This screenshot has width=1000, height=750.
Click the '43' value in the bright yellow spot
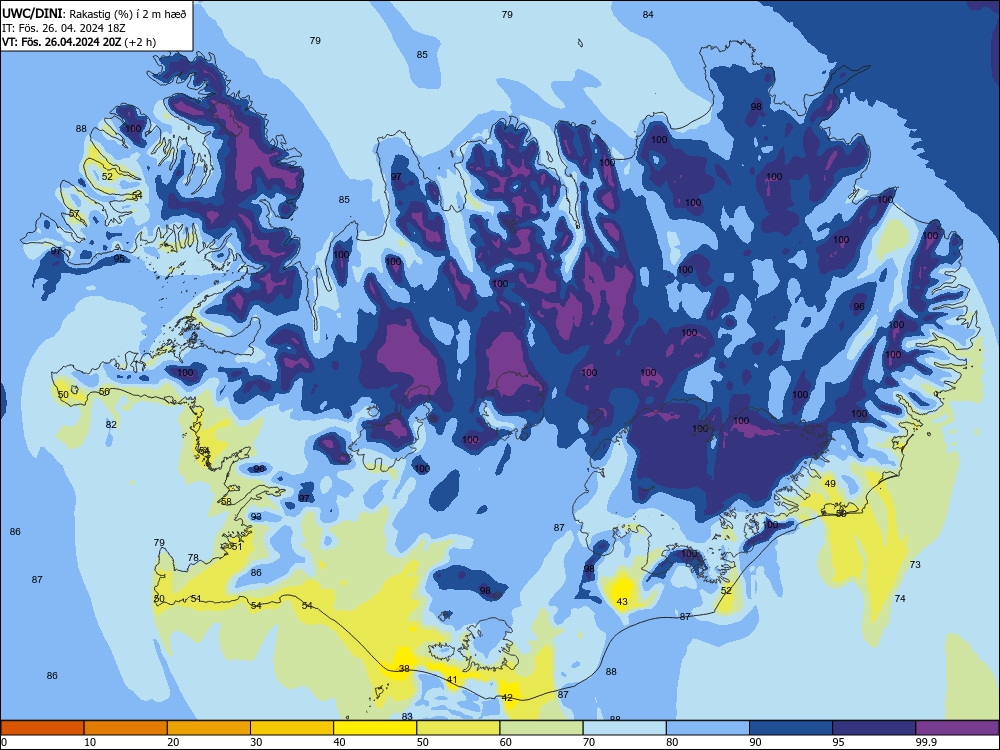(622, 601)
